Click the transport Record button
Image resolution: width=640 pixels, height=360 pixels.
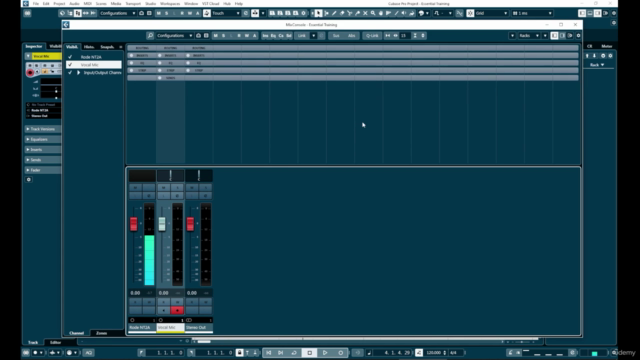(340, 353)
